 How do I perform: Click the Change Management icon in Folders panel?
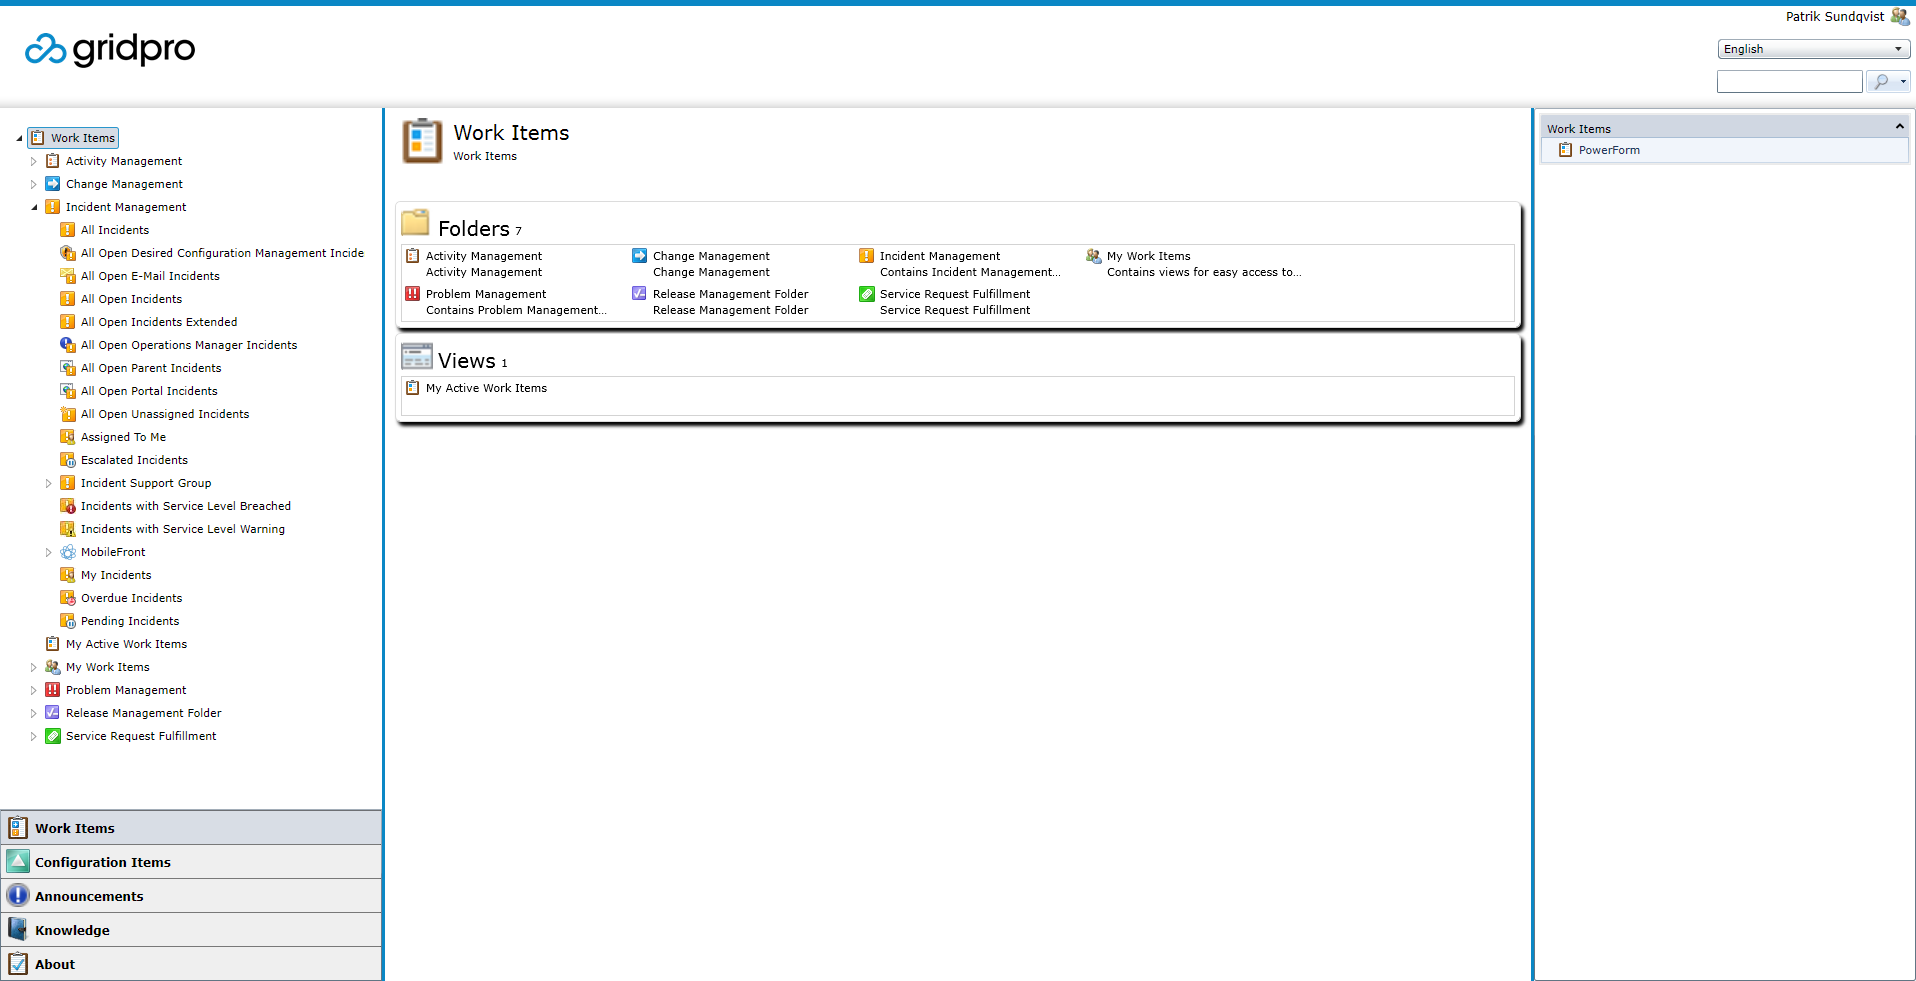click(640, 256)
